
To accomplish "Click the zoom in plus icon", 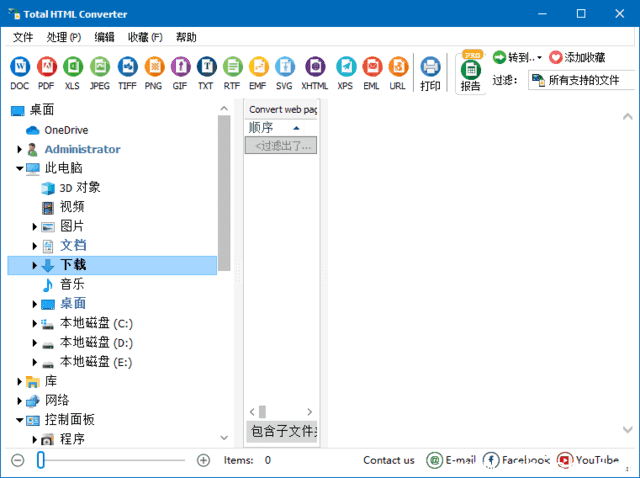I will [203, 460].
